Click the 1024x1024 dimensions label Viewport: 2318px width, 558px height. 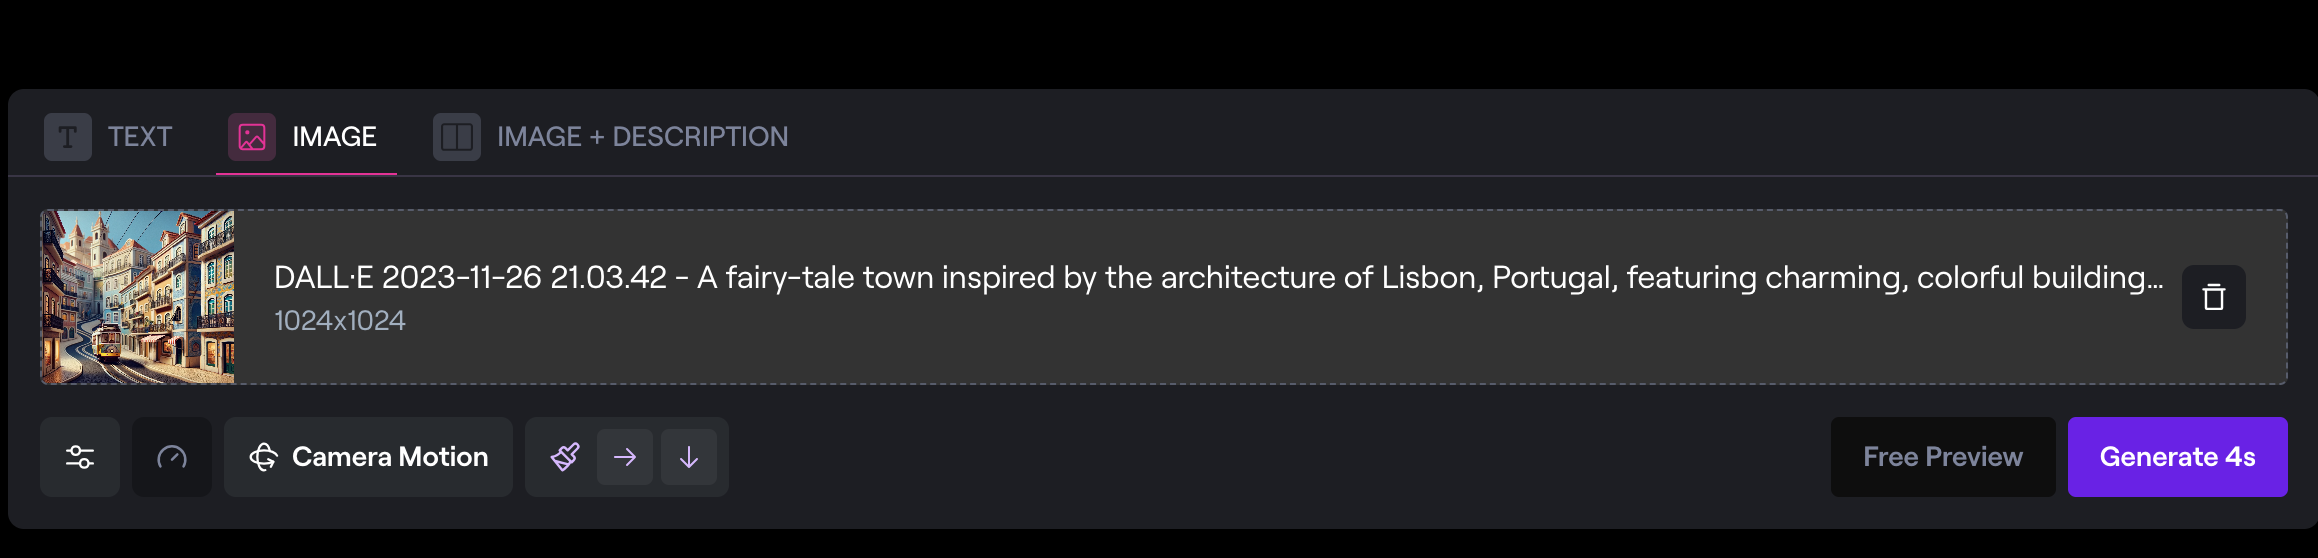tap(340, 321)
